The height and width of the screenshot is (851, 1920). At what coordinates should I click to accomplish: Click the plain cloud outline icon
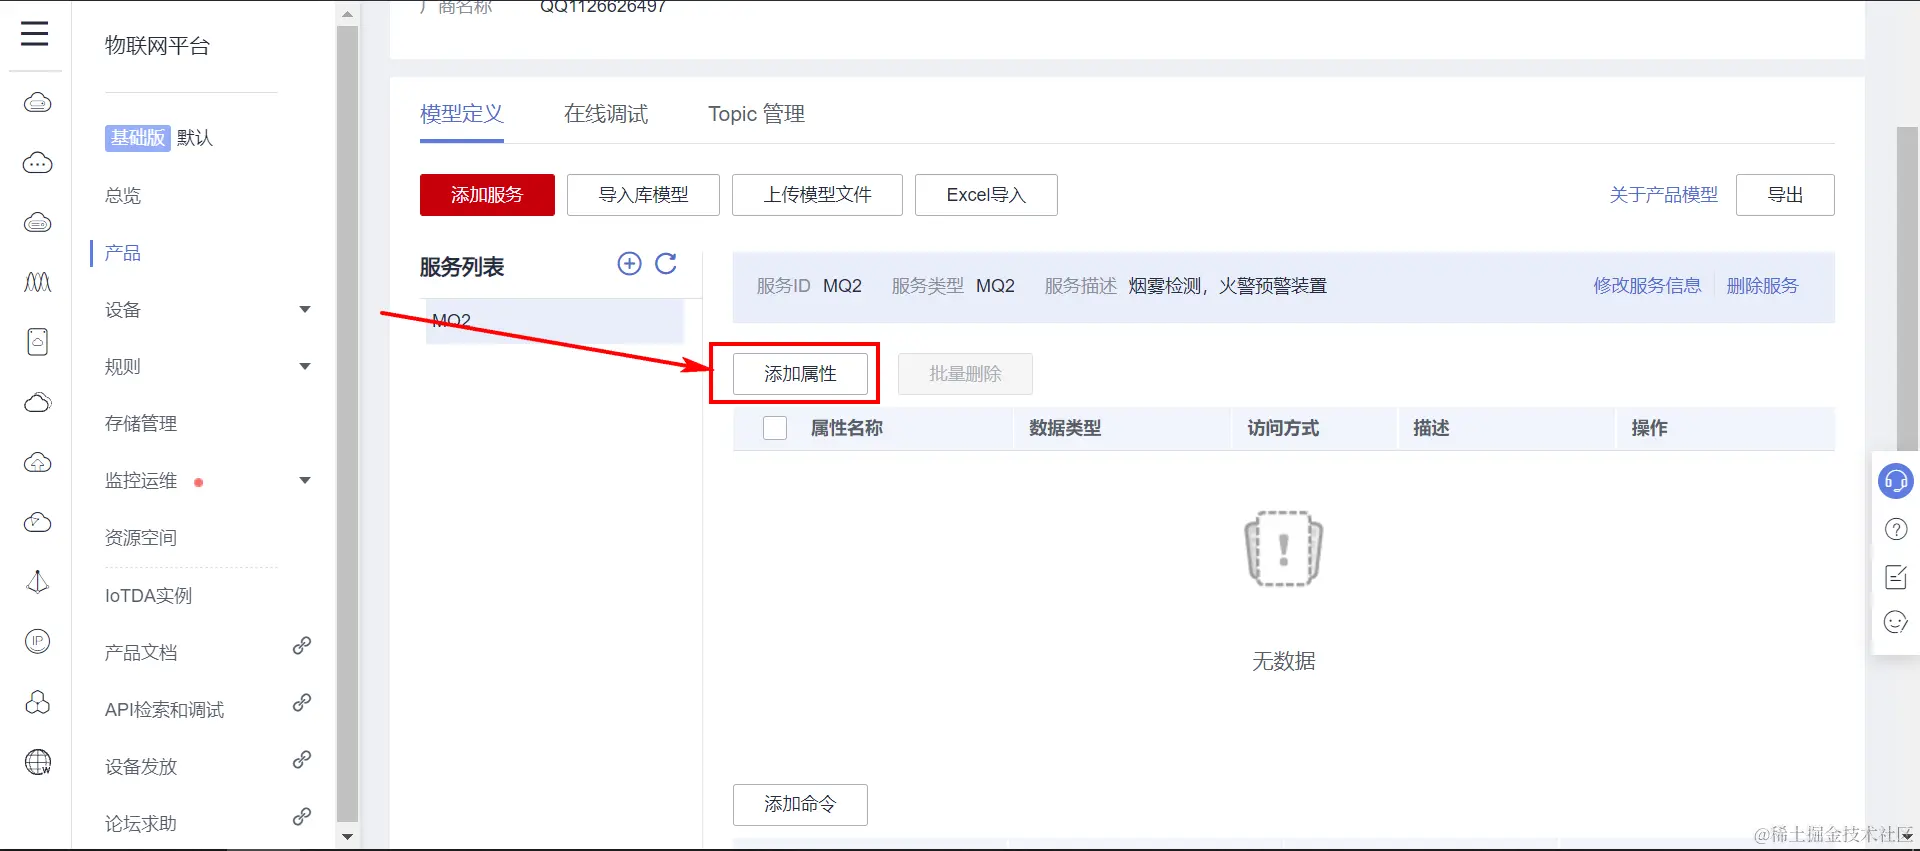click(38, 402)
